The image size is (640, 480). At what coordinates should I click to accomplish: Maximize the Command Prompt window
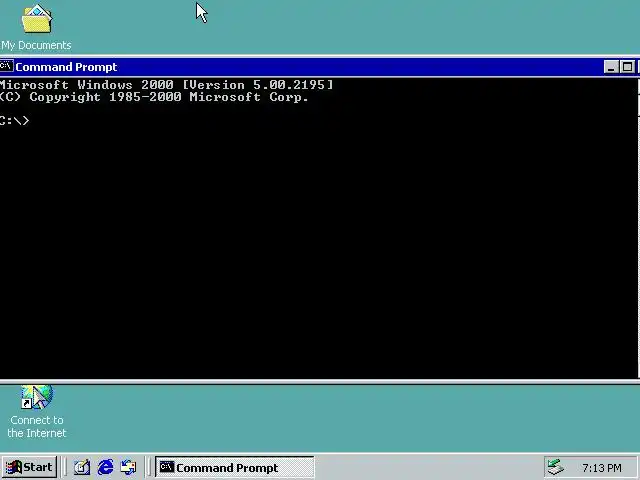pyautogui.click(x=627, y=67)
